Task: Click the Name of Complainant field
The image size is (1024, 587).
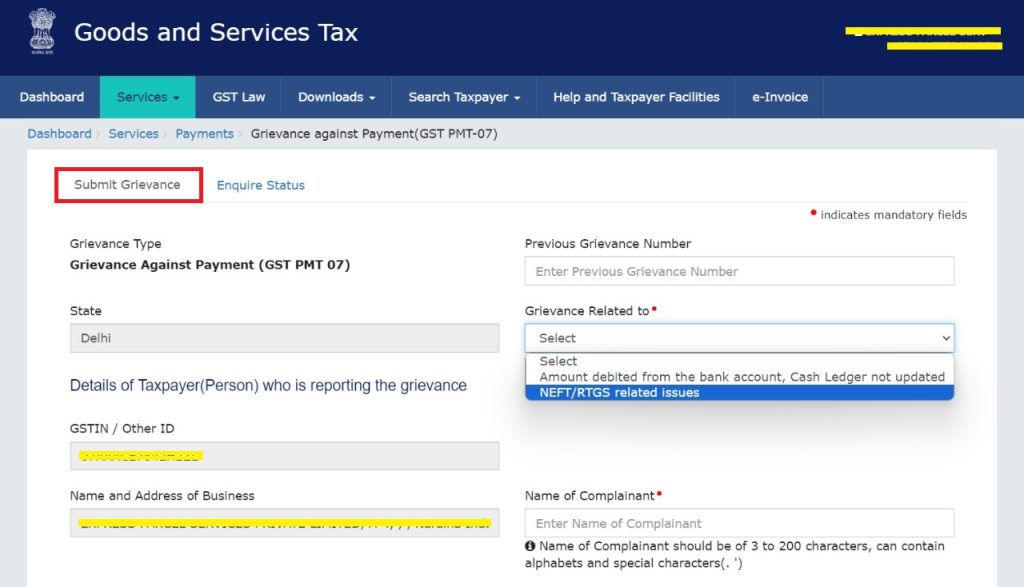Action: [x=739, y=523]
